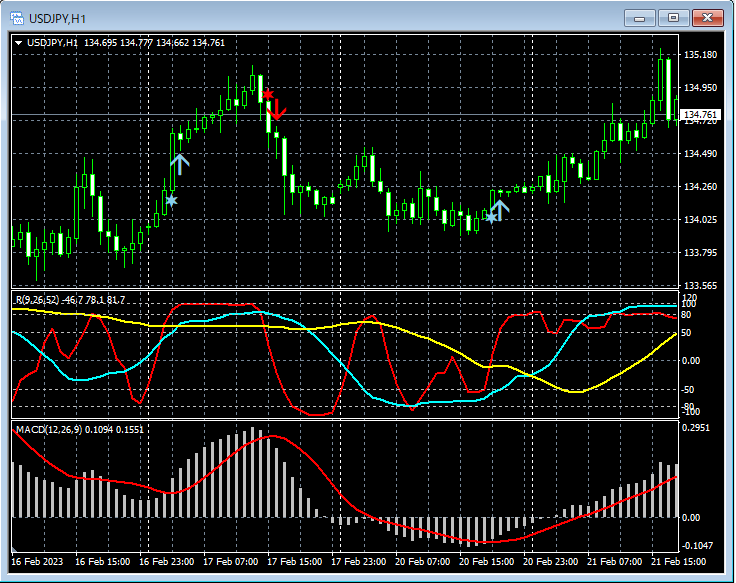This screenshot has width=736, height=583.
Task: Click the 134.490 price axis label
Action: pyautogui.click(x=700, y=153)
